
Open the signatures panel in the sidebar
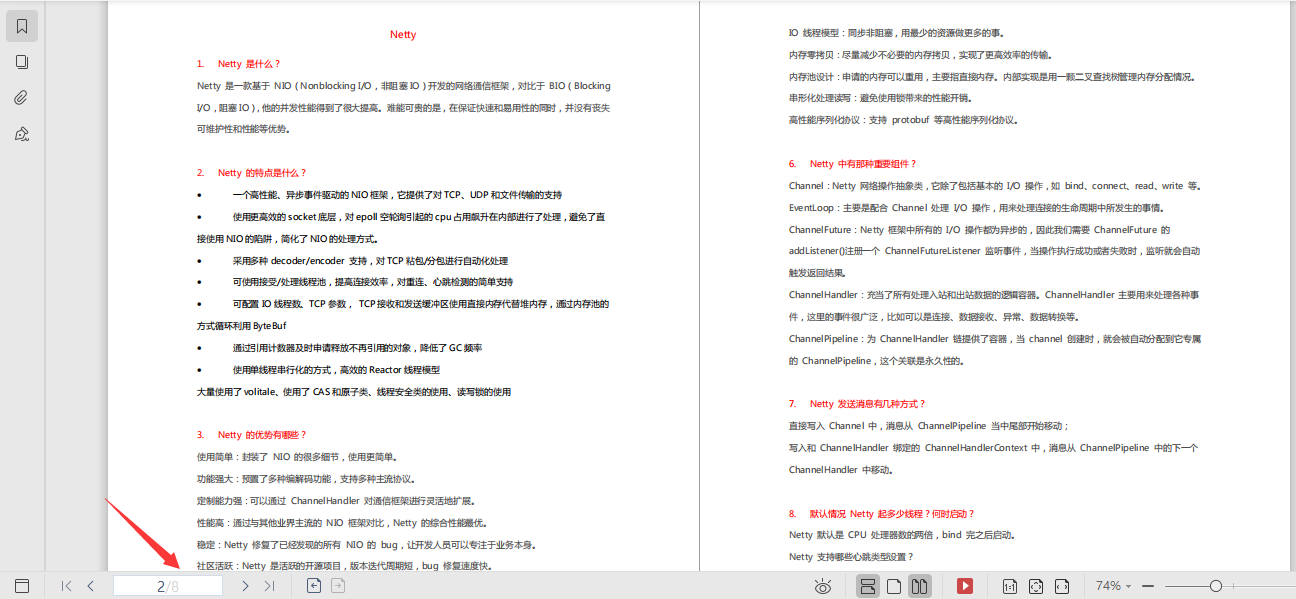(22, 134)
